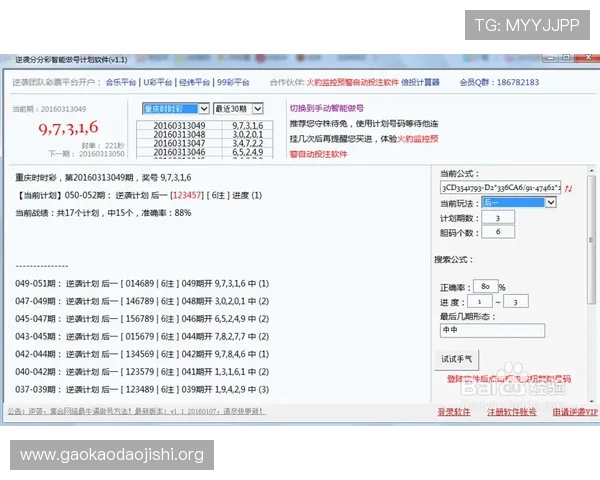Viewport: 600px width, 480px height.
Task: Select table row 20160313049 with 9,7,3,1,6
Action: coord(205,126)
